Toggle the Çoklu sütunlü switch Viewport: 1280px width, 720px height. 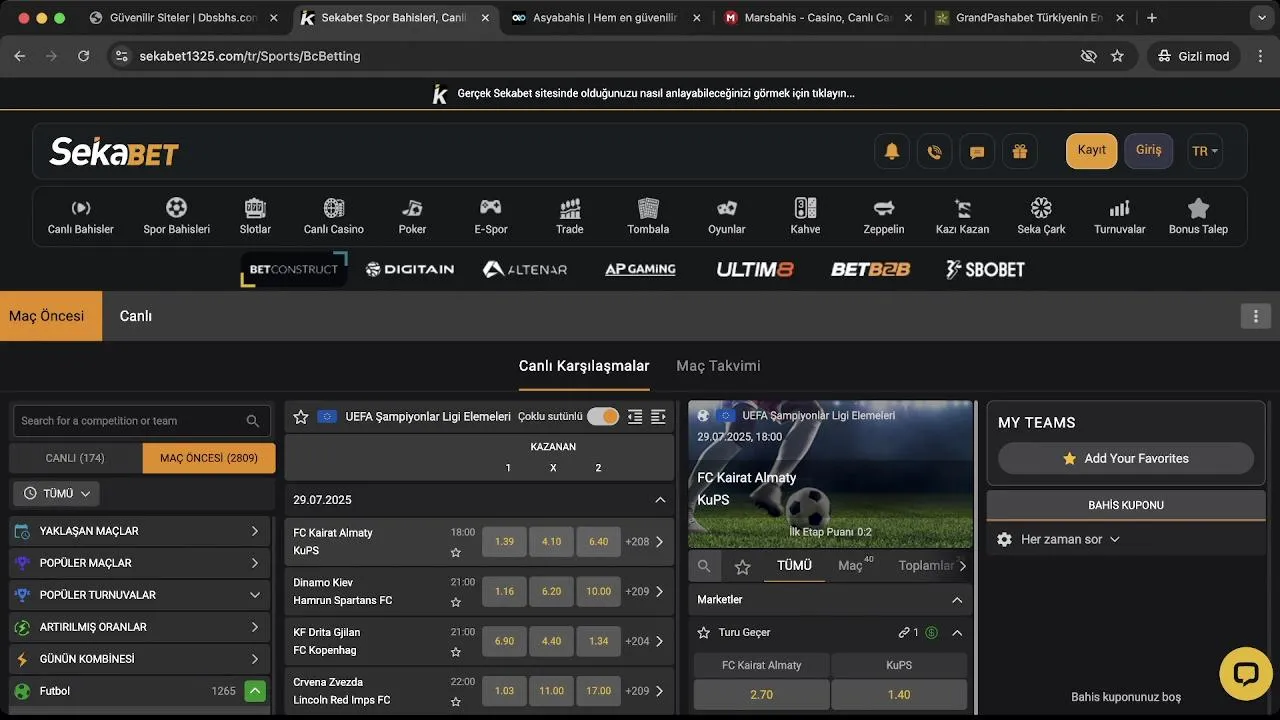[x=603, y=416]
